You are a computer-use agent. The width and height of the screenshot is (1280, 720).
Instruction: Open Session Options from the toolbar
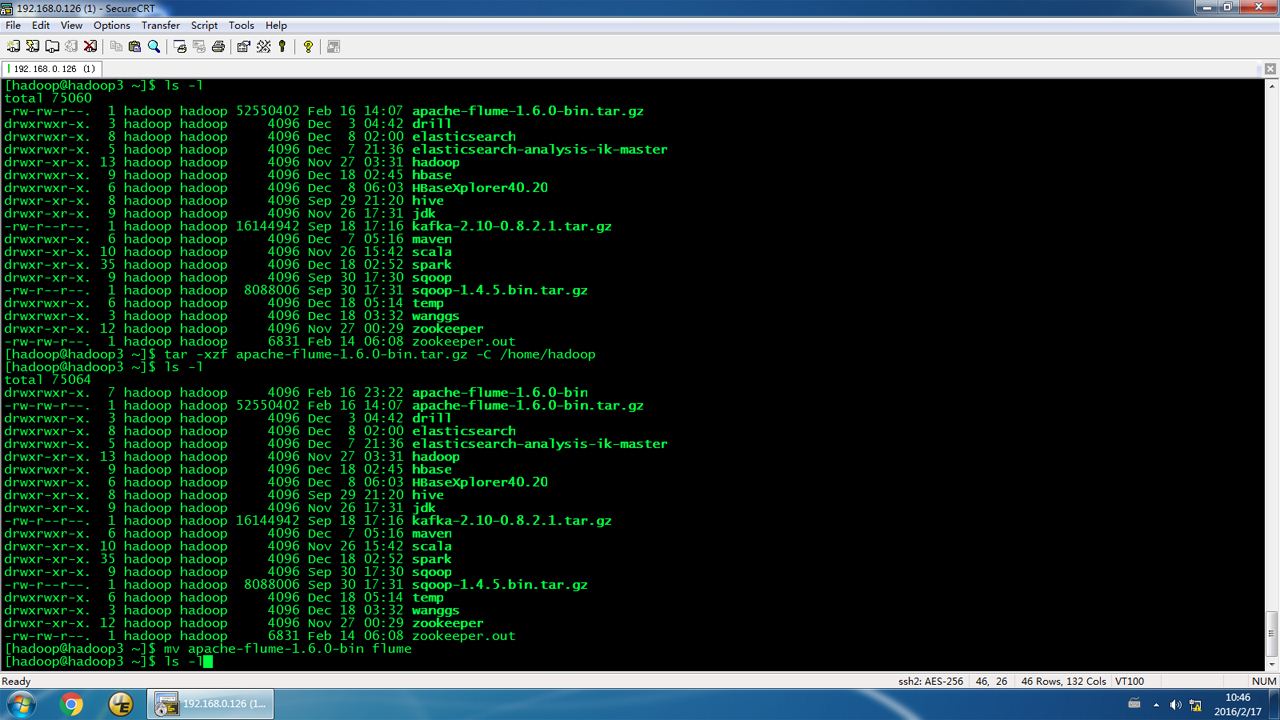click(x=244, y=46)
